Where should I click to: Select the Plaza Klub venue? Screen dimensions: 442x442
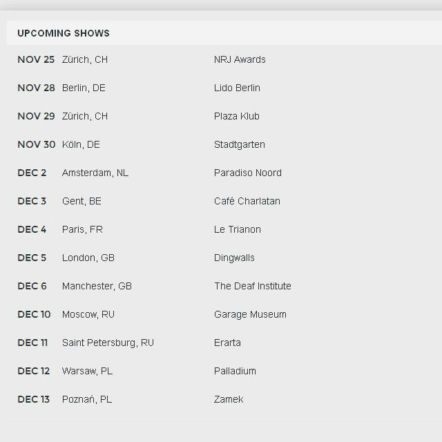tap(237, 116)
